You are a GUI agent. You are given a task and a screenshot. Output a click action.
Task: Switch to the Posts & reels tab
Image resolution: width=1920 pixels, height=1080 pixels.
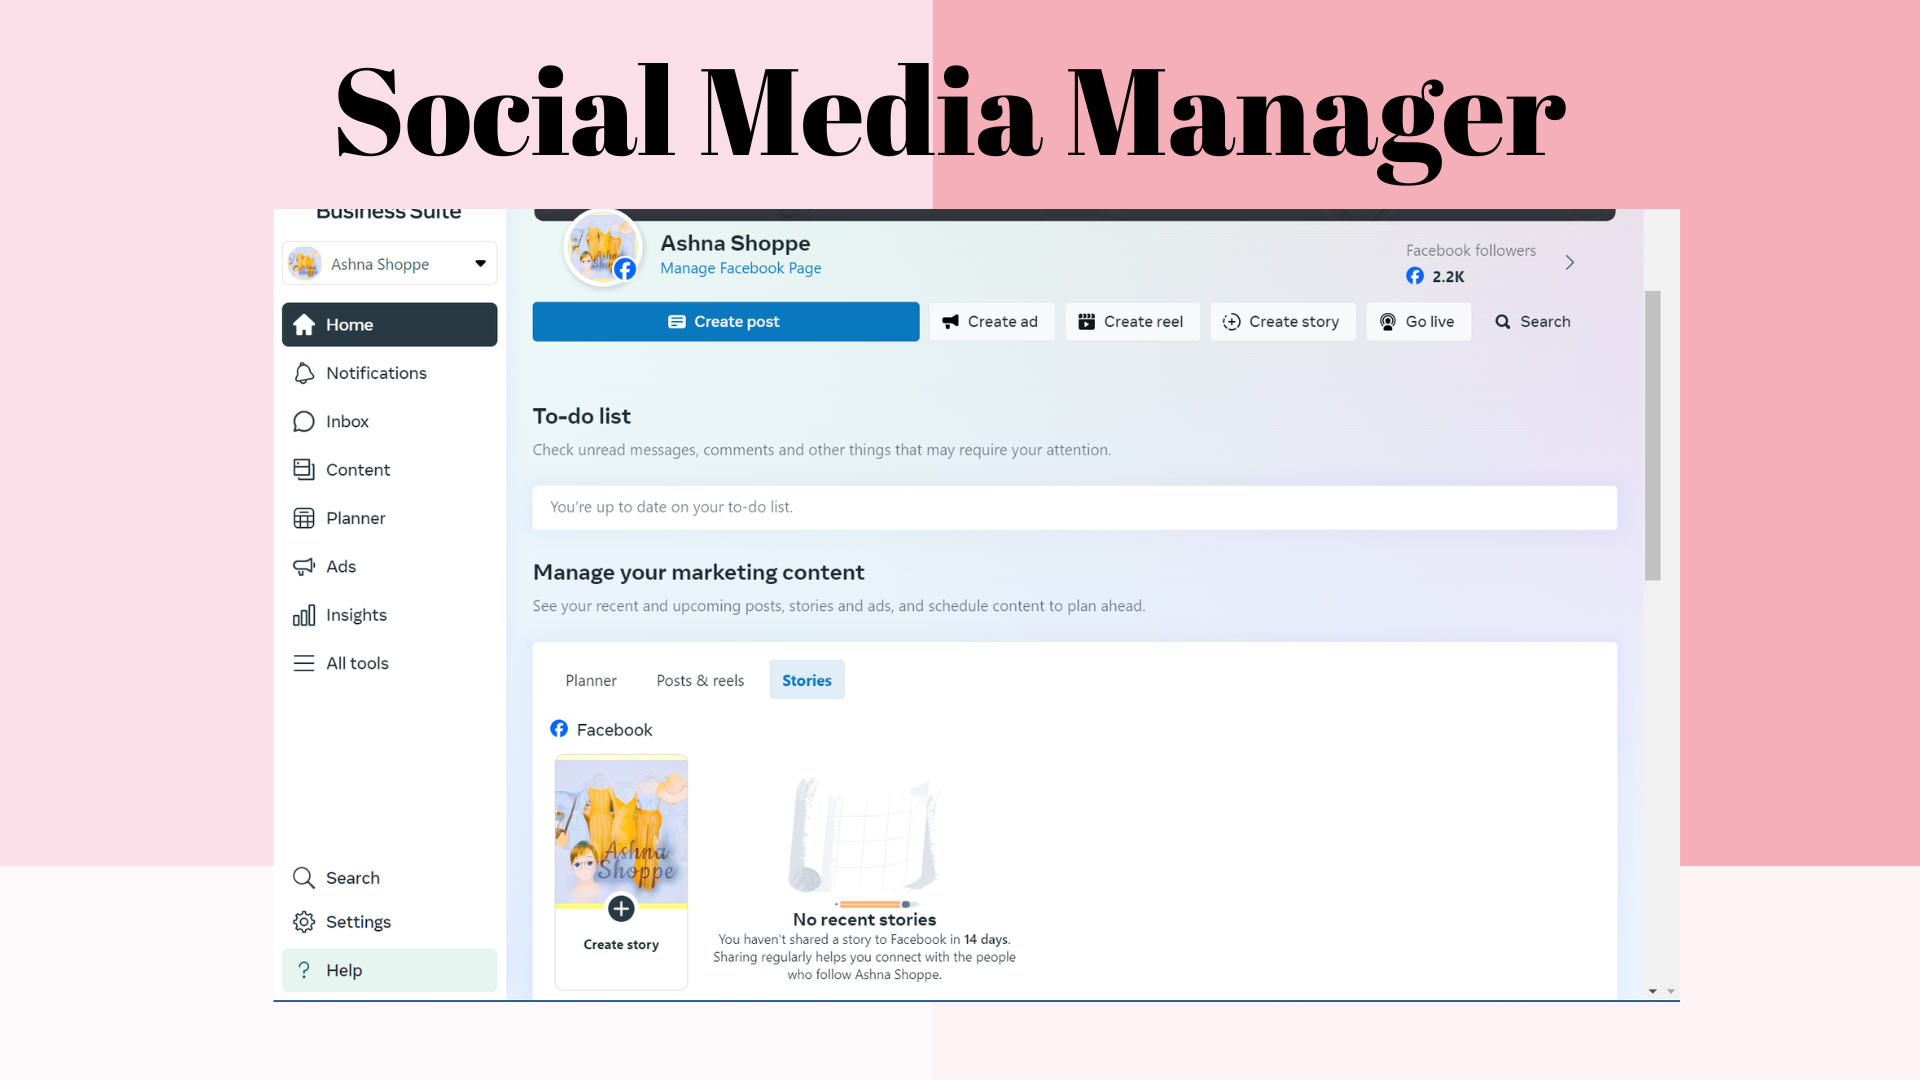[700, 681]
